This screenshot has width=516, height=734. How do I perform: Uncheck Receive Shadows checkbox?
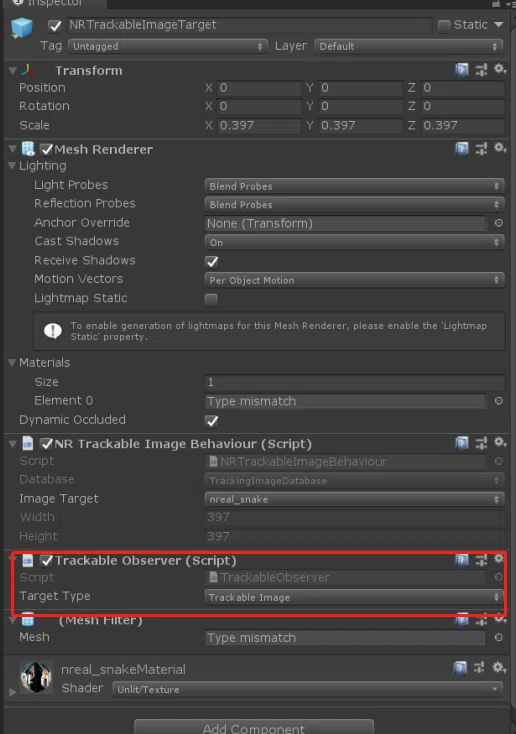pyautogui.click(x=212, y=261)
